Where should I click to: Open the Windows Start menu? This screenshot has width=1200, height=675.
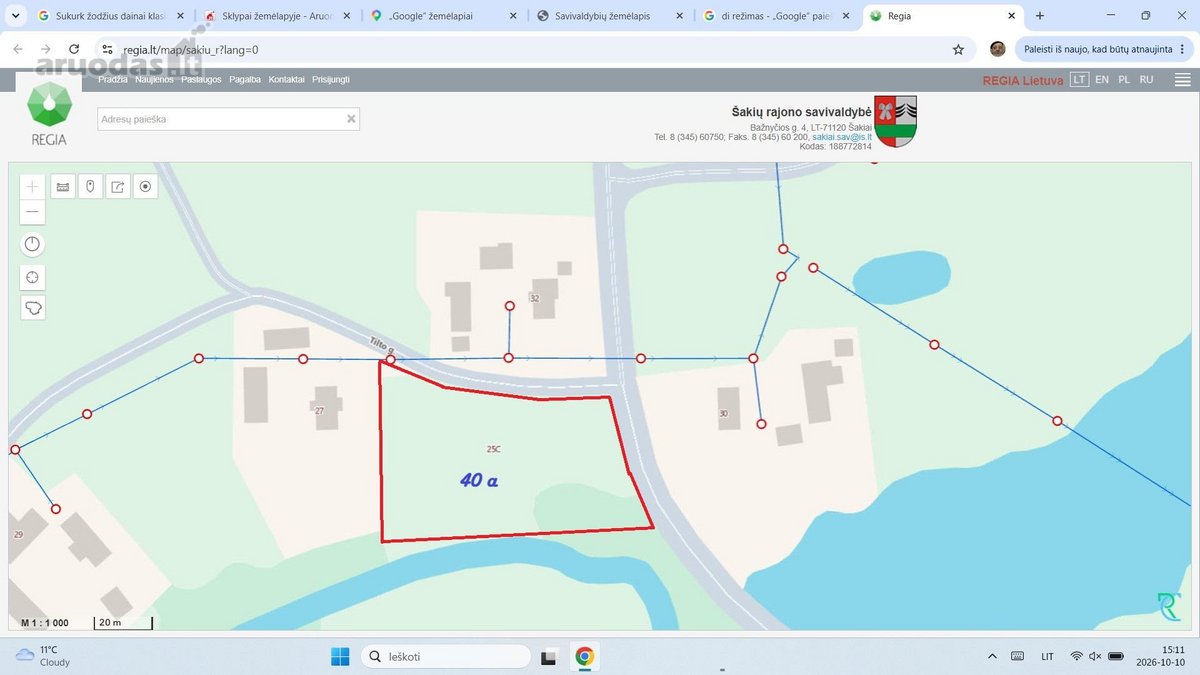point(340,656)
